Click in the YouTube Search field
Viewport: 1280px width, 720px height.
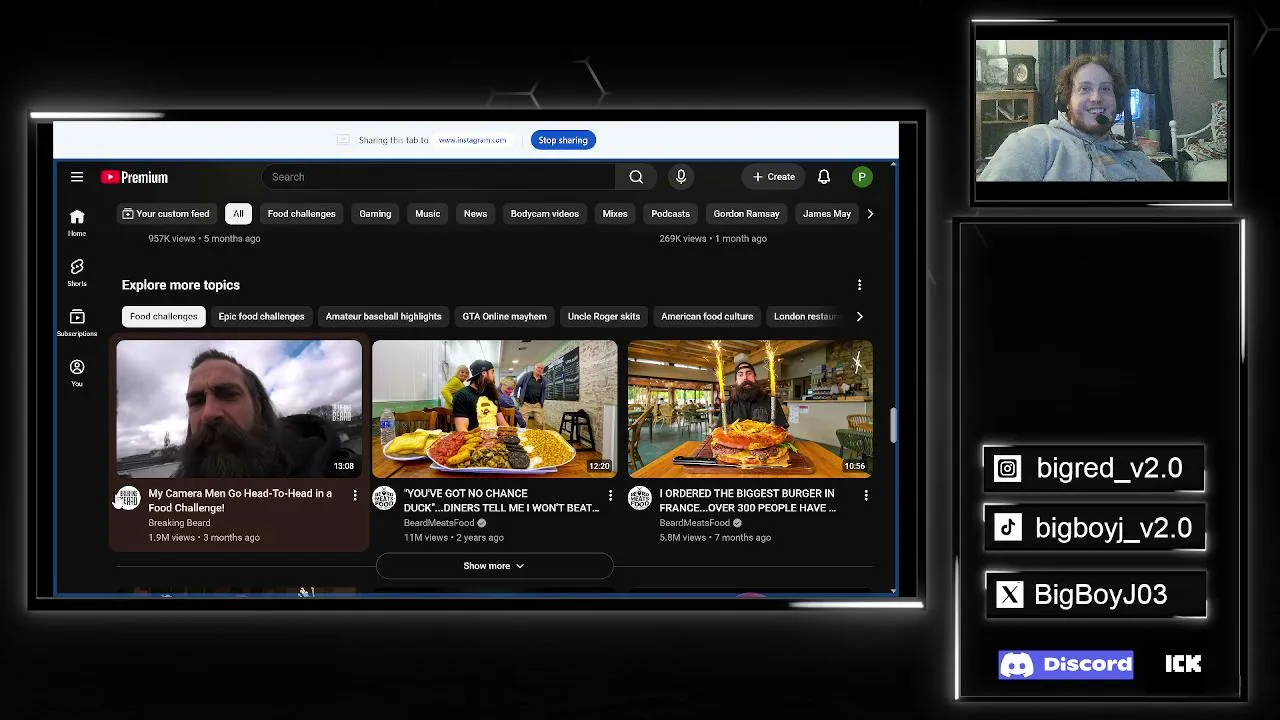(x=438, y=177)
